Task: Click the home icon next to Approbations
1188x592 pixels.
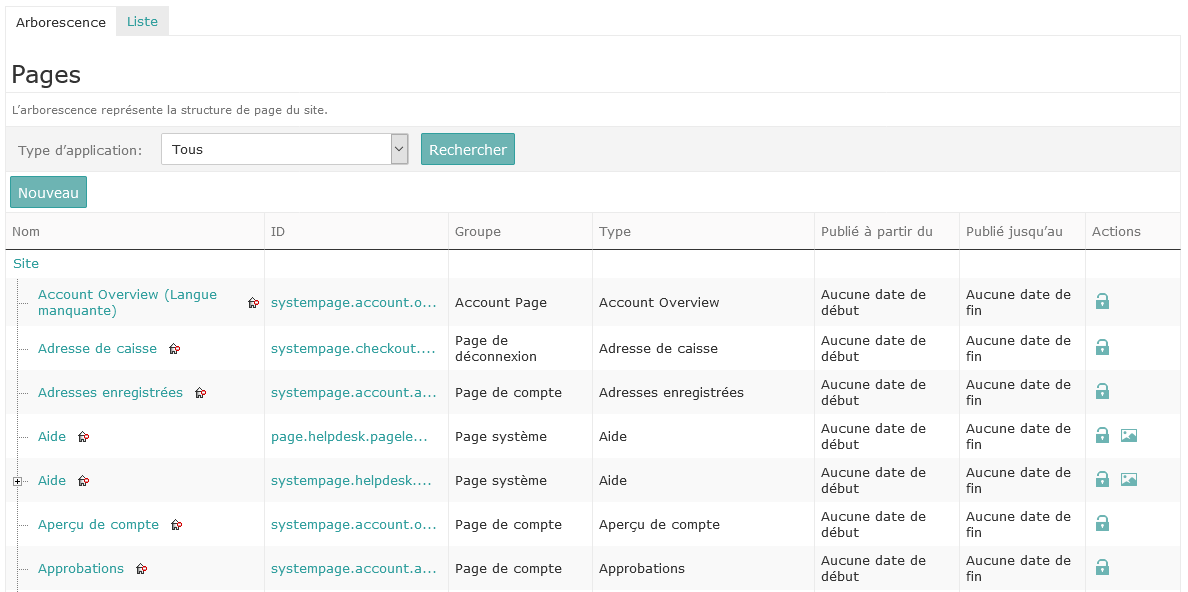Action: tap(141, 568)
